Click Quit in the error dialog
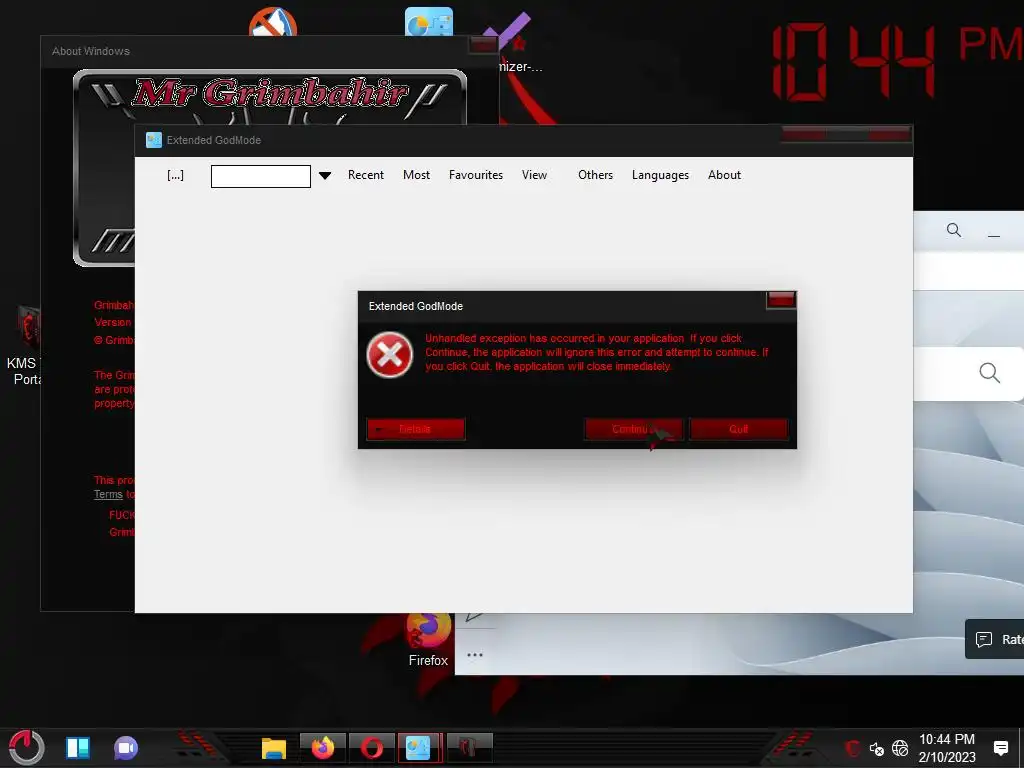The height and width of the screenshot is (768, 1024). [739, 429]
